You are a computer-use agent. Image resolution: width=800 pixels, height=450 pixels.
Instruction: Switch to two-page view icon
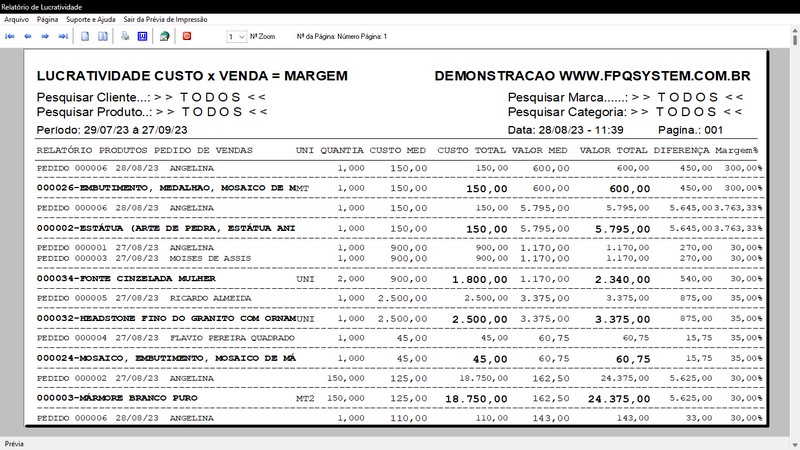point(103,36)
